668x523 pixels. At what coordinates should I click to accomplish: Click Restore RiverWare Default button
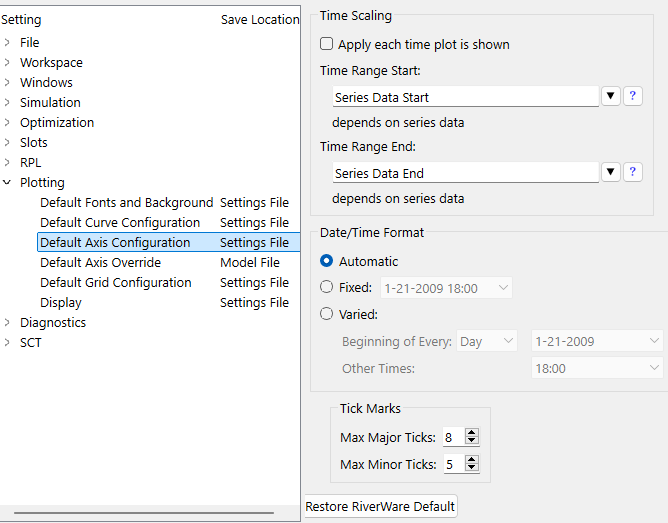pyautogui.click(x=380, y=506)
